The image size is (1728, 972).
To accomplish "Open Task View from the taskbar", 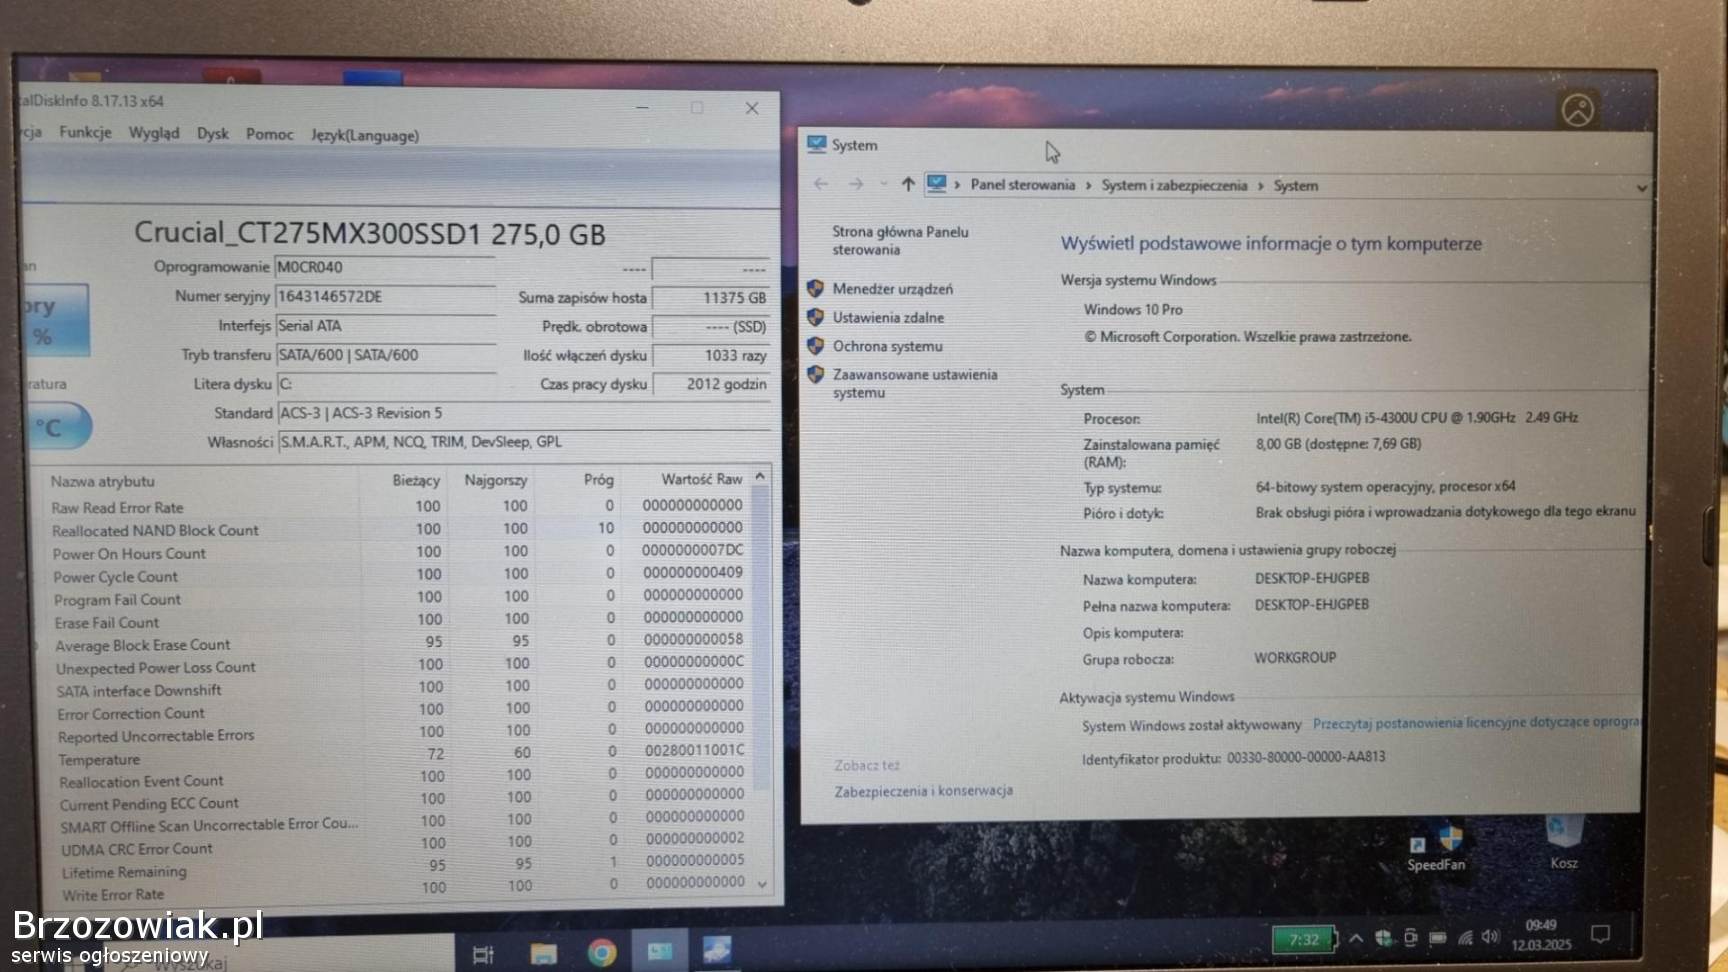I will pyautogui.click(x=483, y=954).
